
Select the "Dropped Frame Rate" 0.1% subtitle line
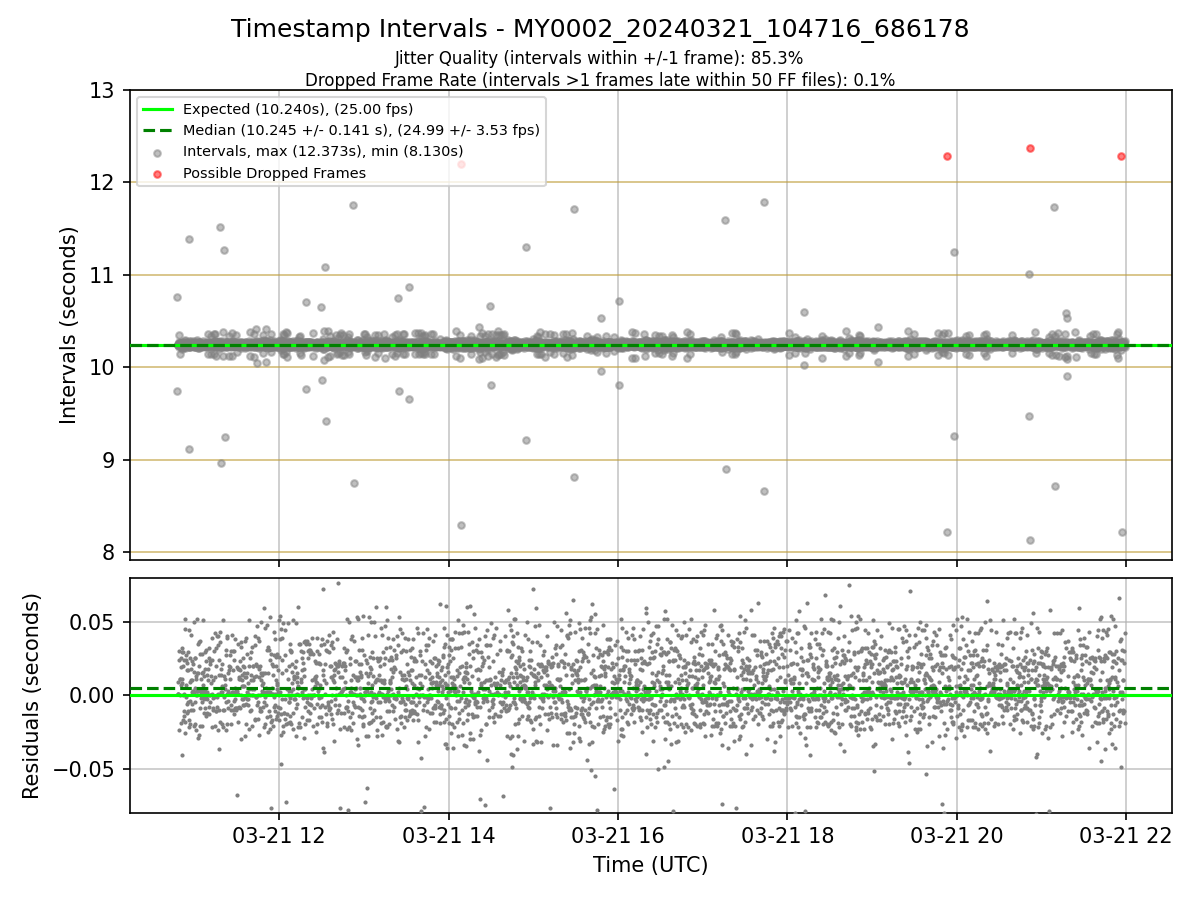600,79
